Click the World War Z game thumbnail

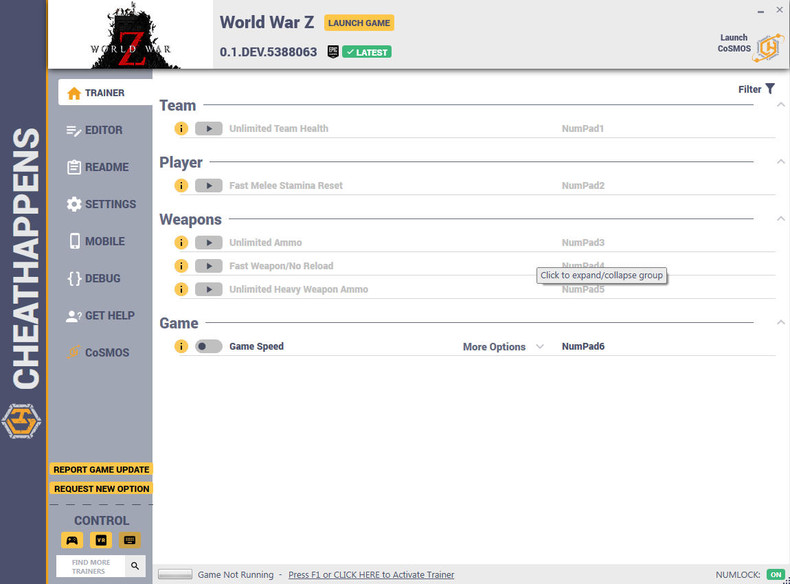[130, 35]
